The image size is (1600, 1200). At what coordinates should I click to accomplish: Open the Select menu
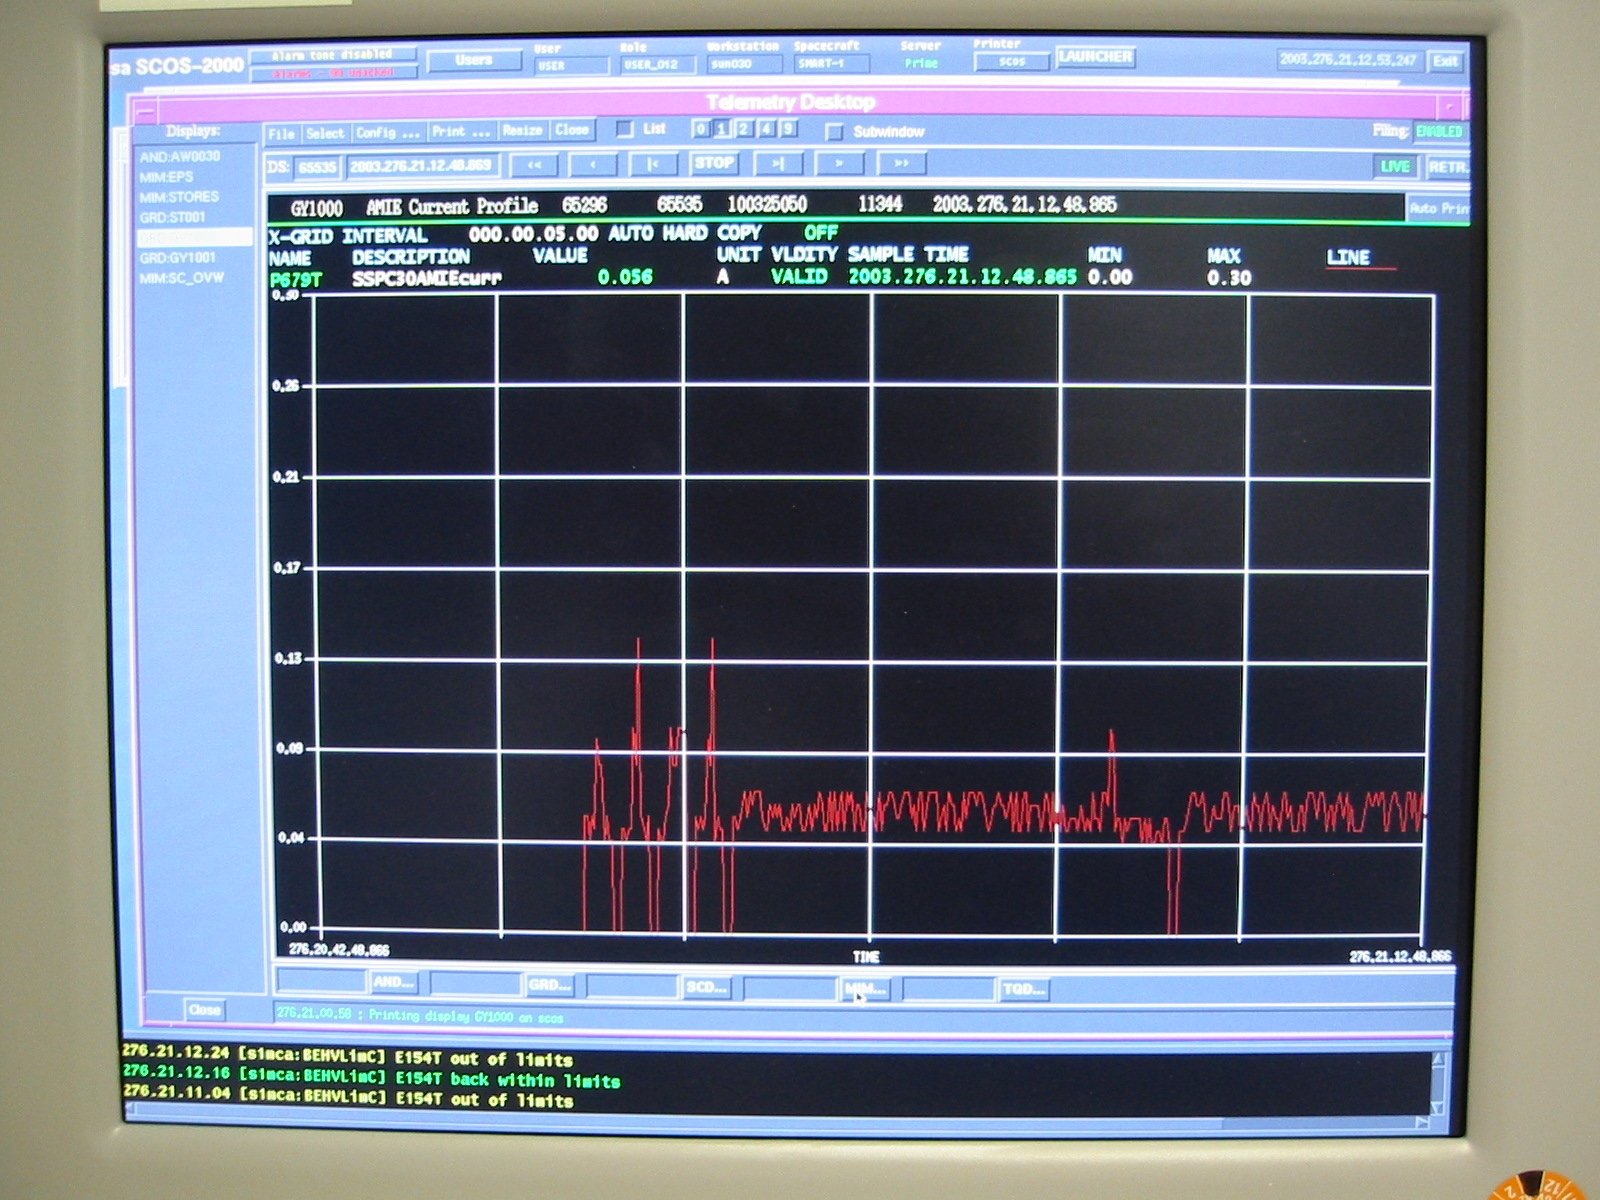click(x=325, y=133)
